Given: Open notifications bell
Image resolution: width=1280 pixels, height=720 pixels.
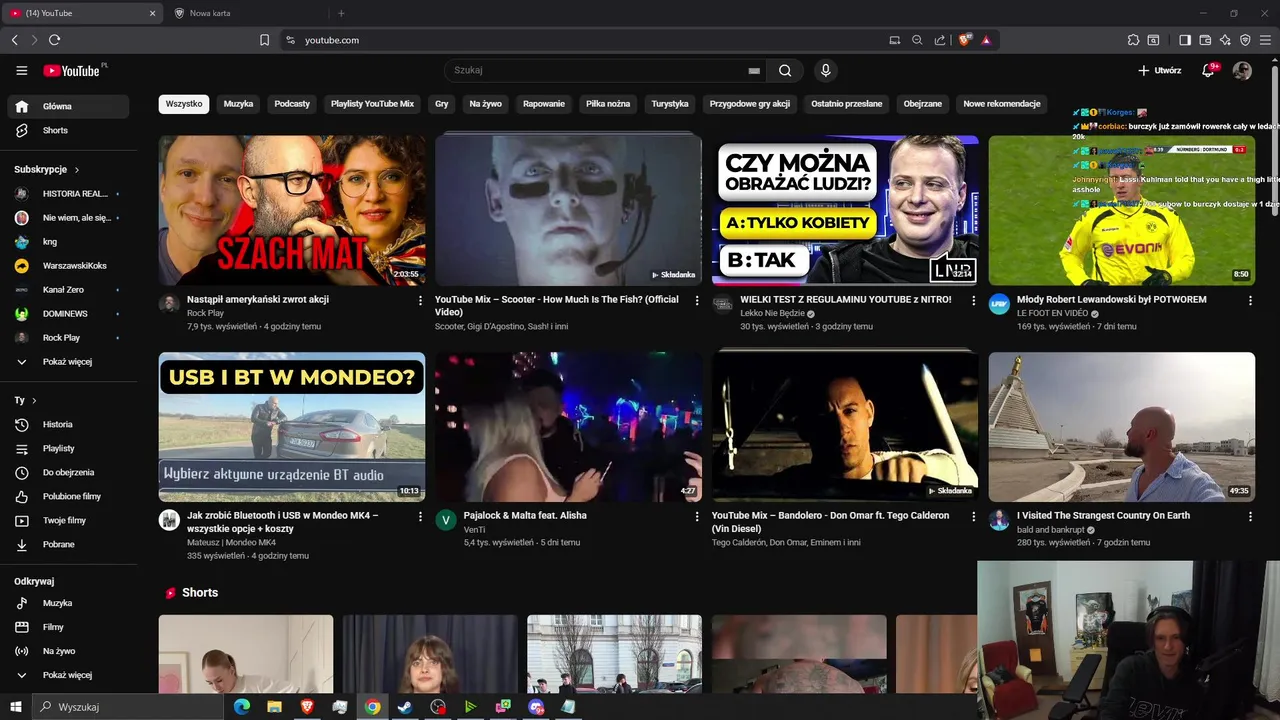Looking at the screenshot, I should point(1208,71).
